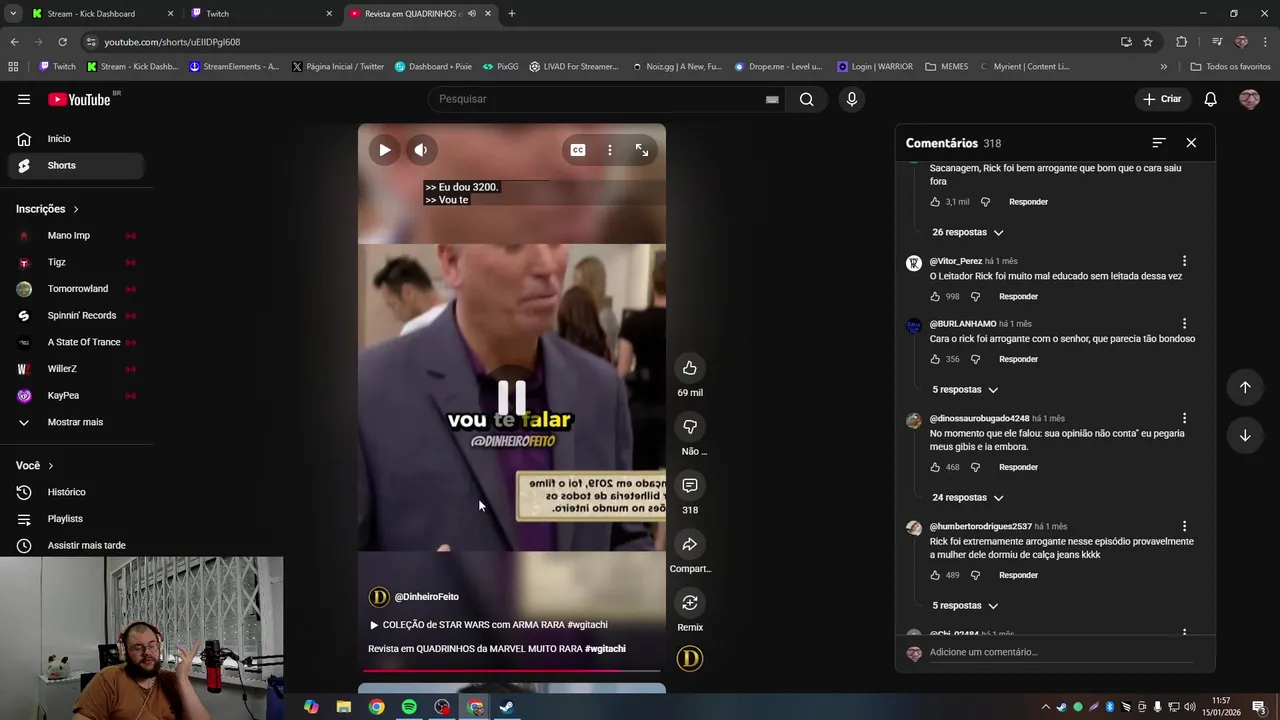Like the Short (69 mil)

690,368
